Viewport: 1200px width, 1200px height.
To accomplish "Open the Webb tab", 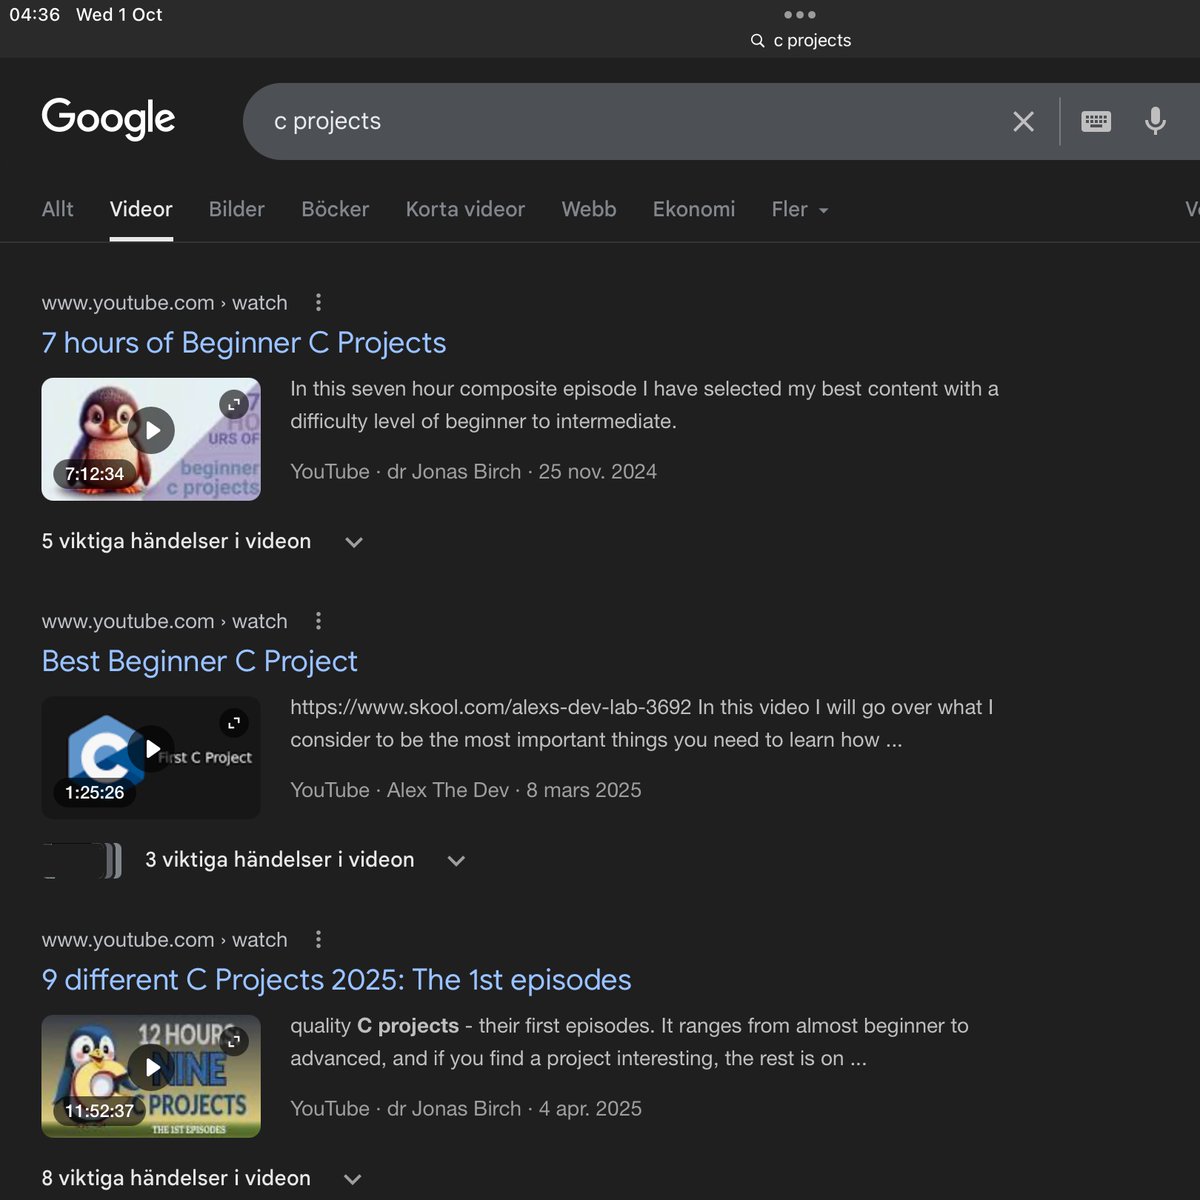I will tap(589, 209).
